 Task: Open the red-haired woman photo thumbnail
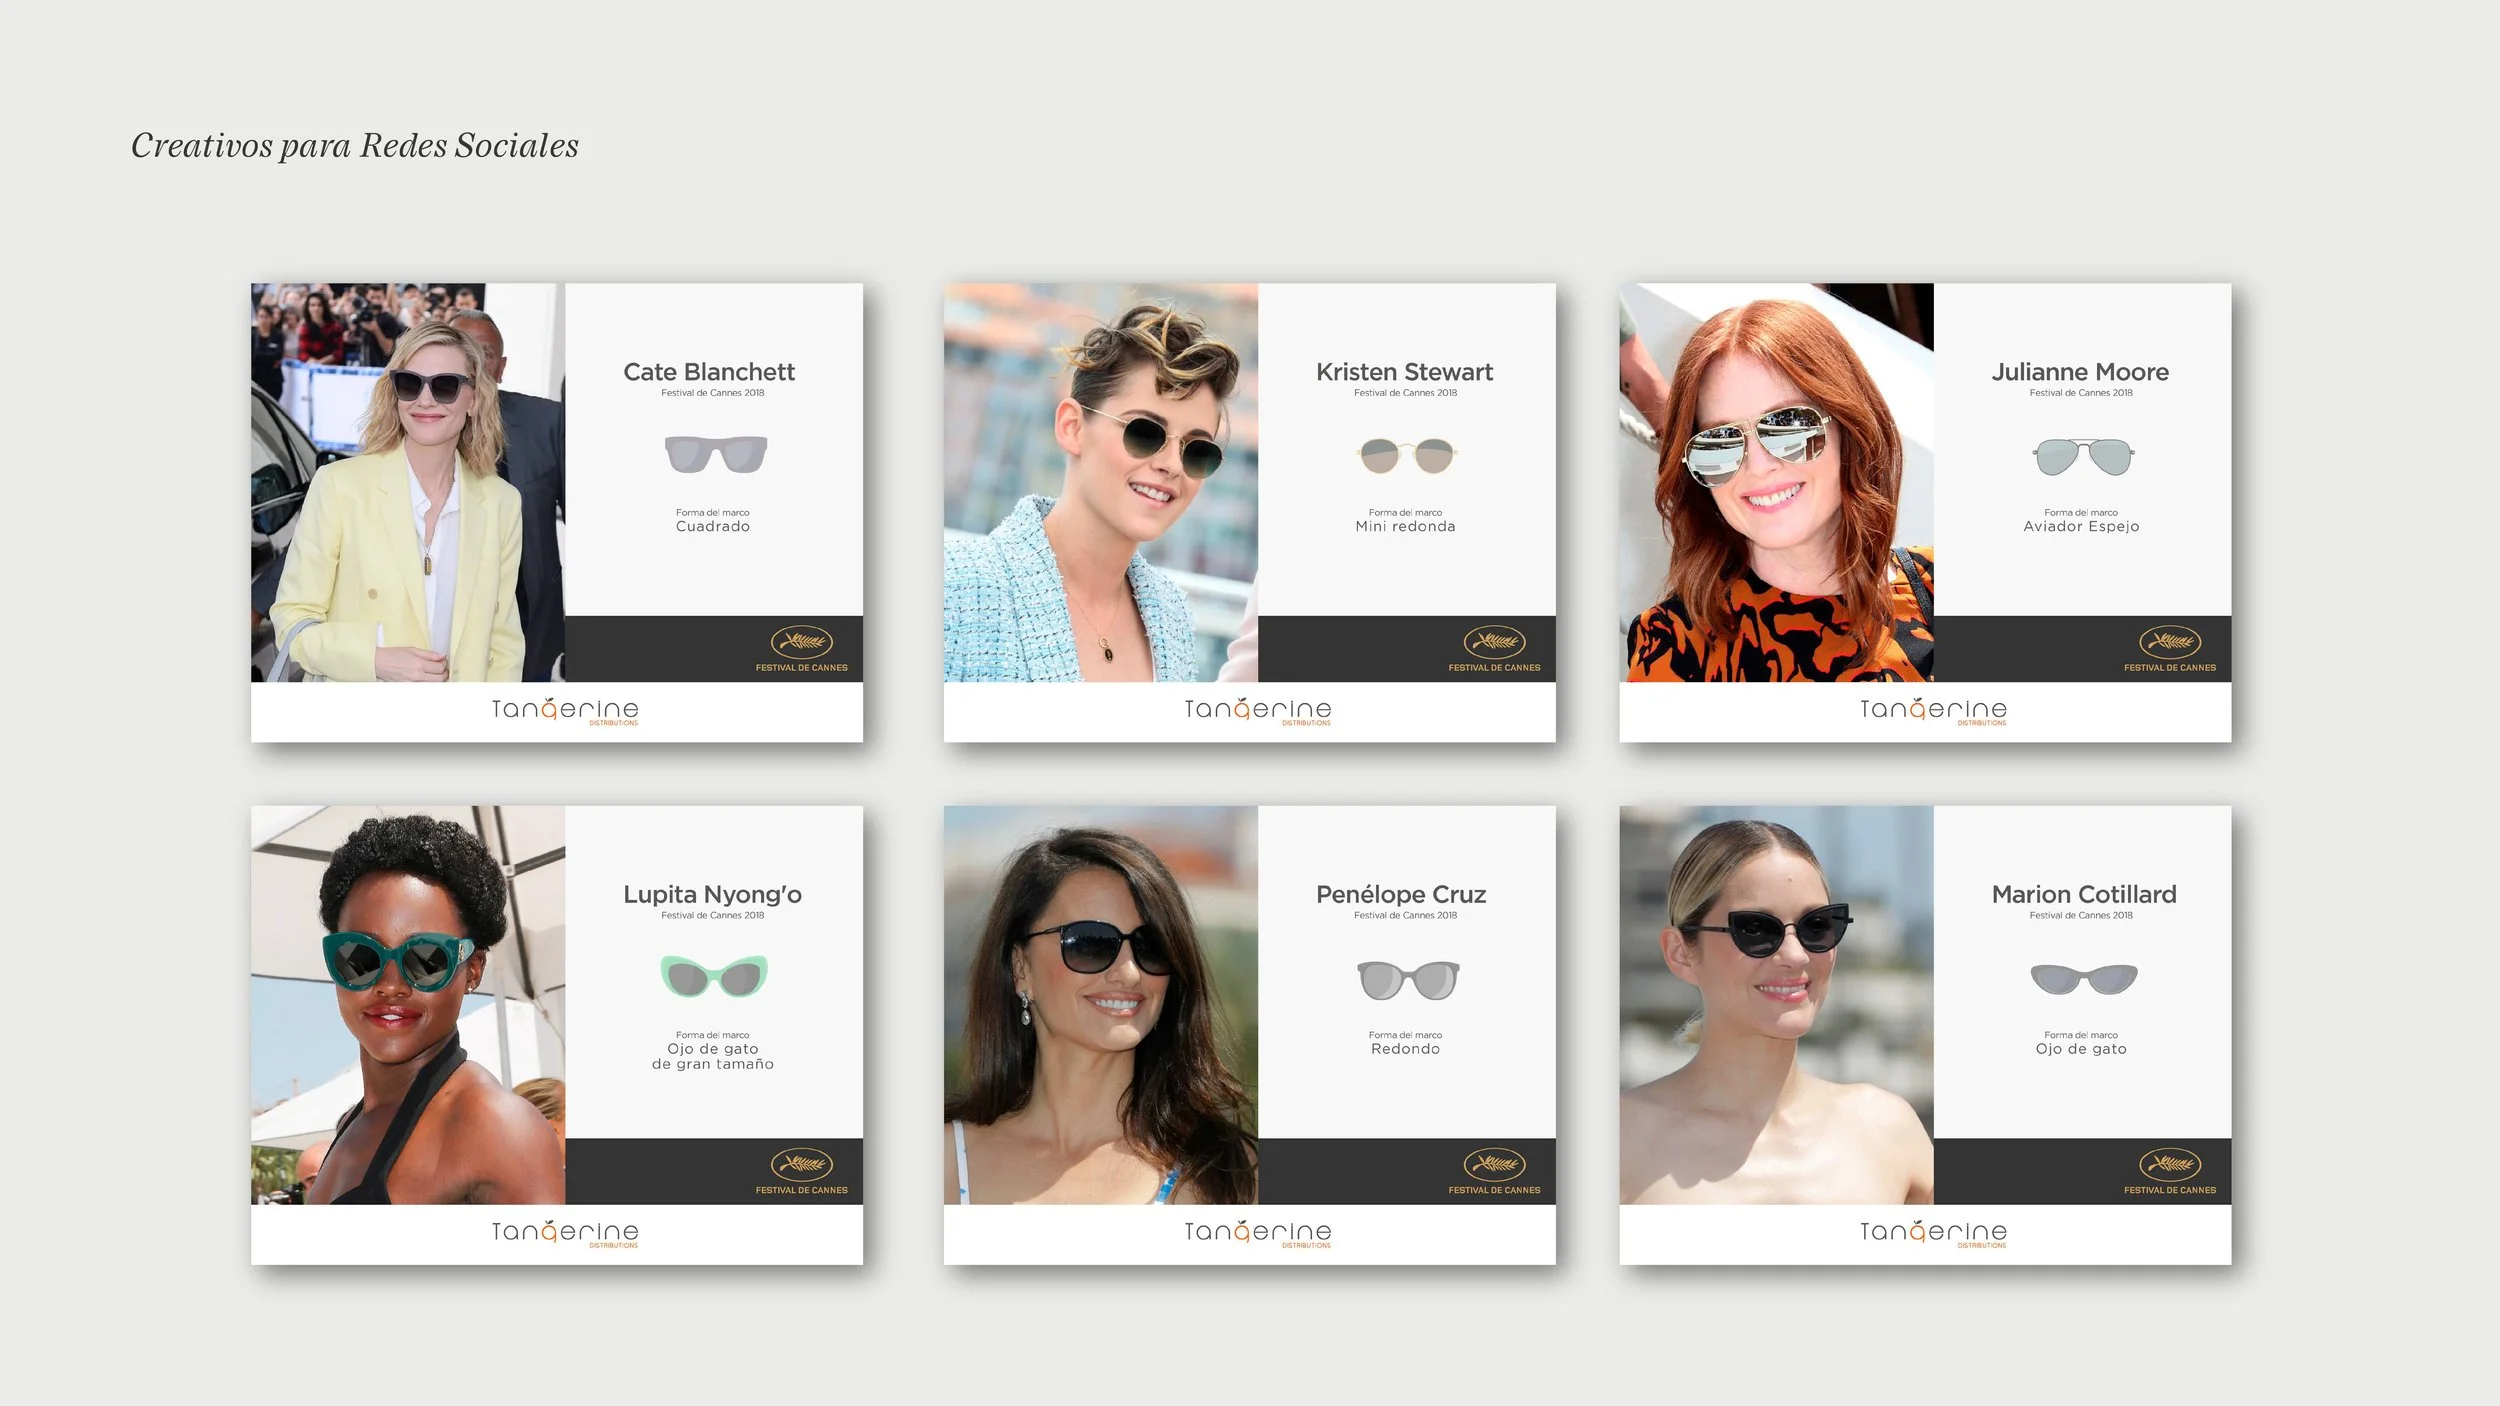pyautogui.click(x=1776, y=483)
